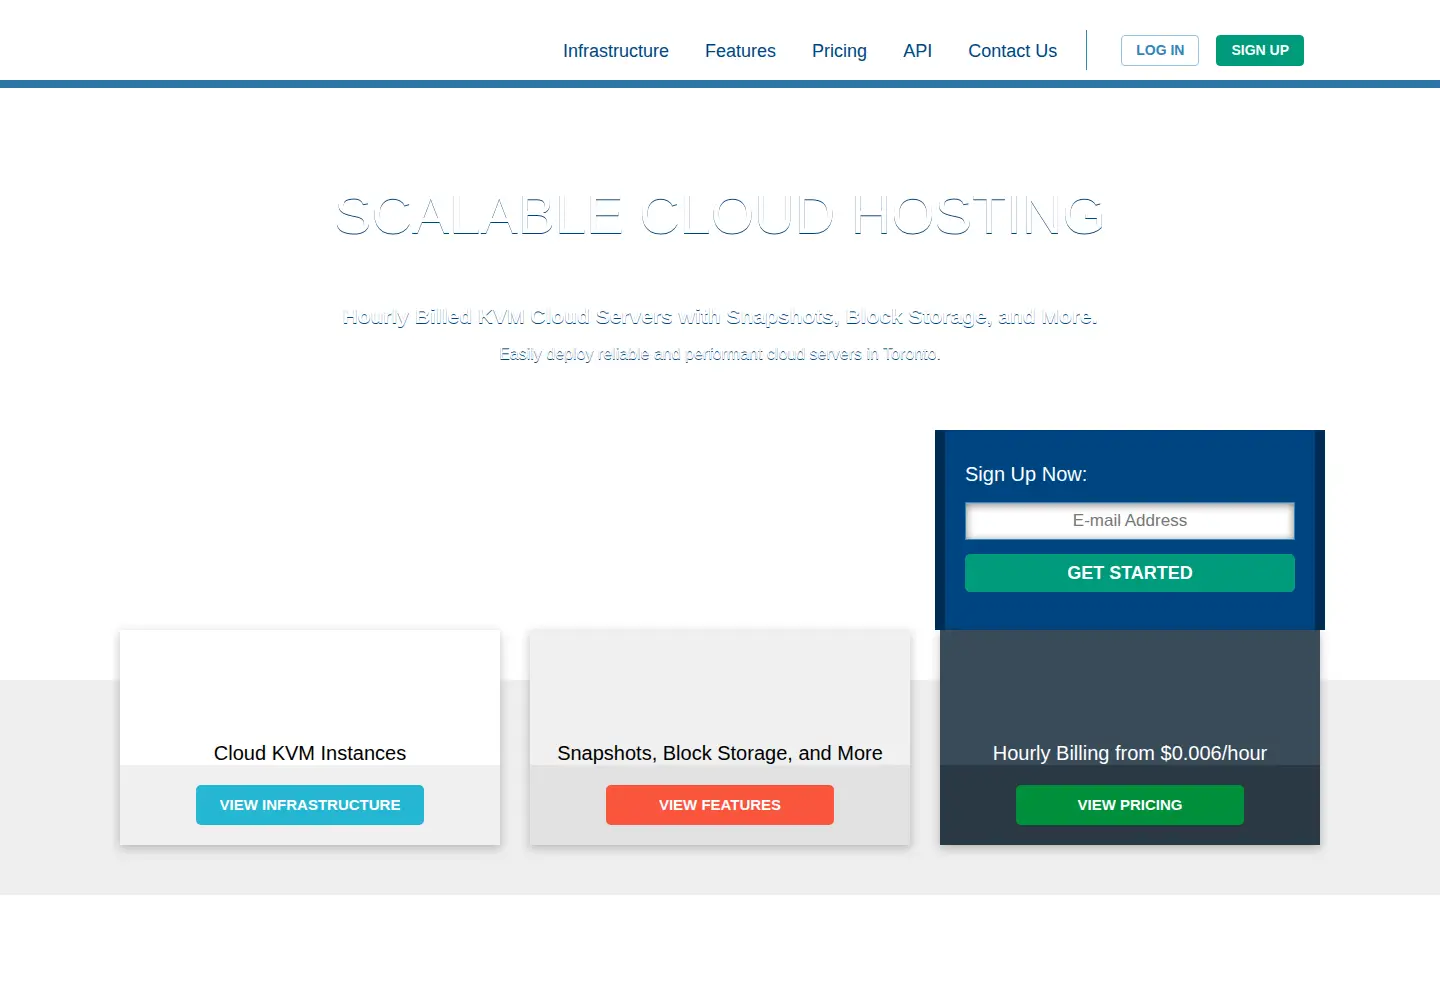Image resolution: width=1440 pixels, height=1000 pixels.
Task: Click the Cloud KVM Instances heading
Action: click(310, 753)
